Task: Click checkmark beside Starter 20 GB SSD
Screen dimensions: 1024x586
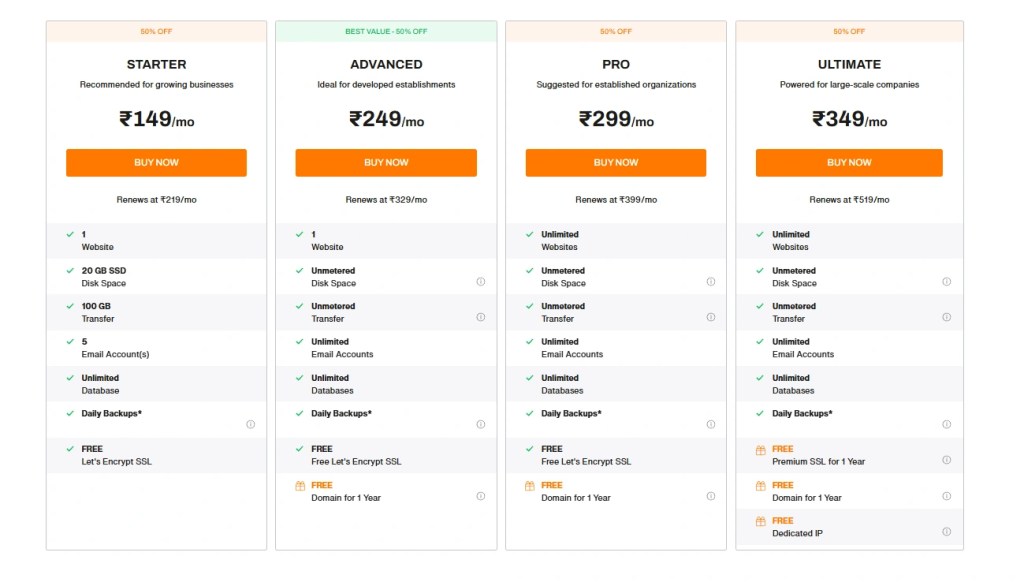Action: (70, 271)
